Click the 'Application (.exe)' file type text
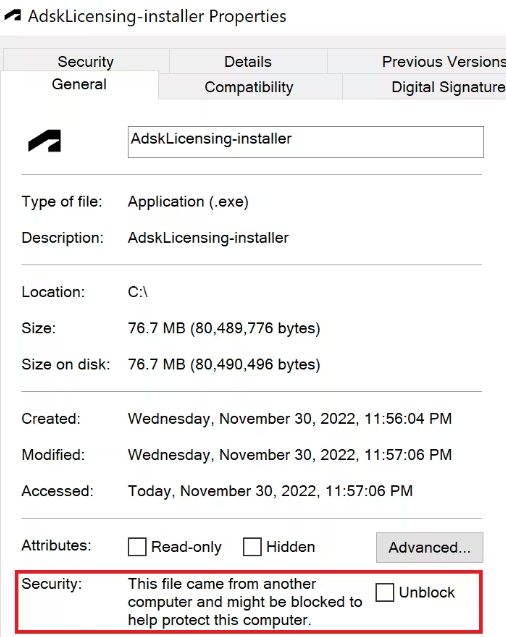 point(188,202)
